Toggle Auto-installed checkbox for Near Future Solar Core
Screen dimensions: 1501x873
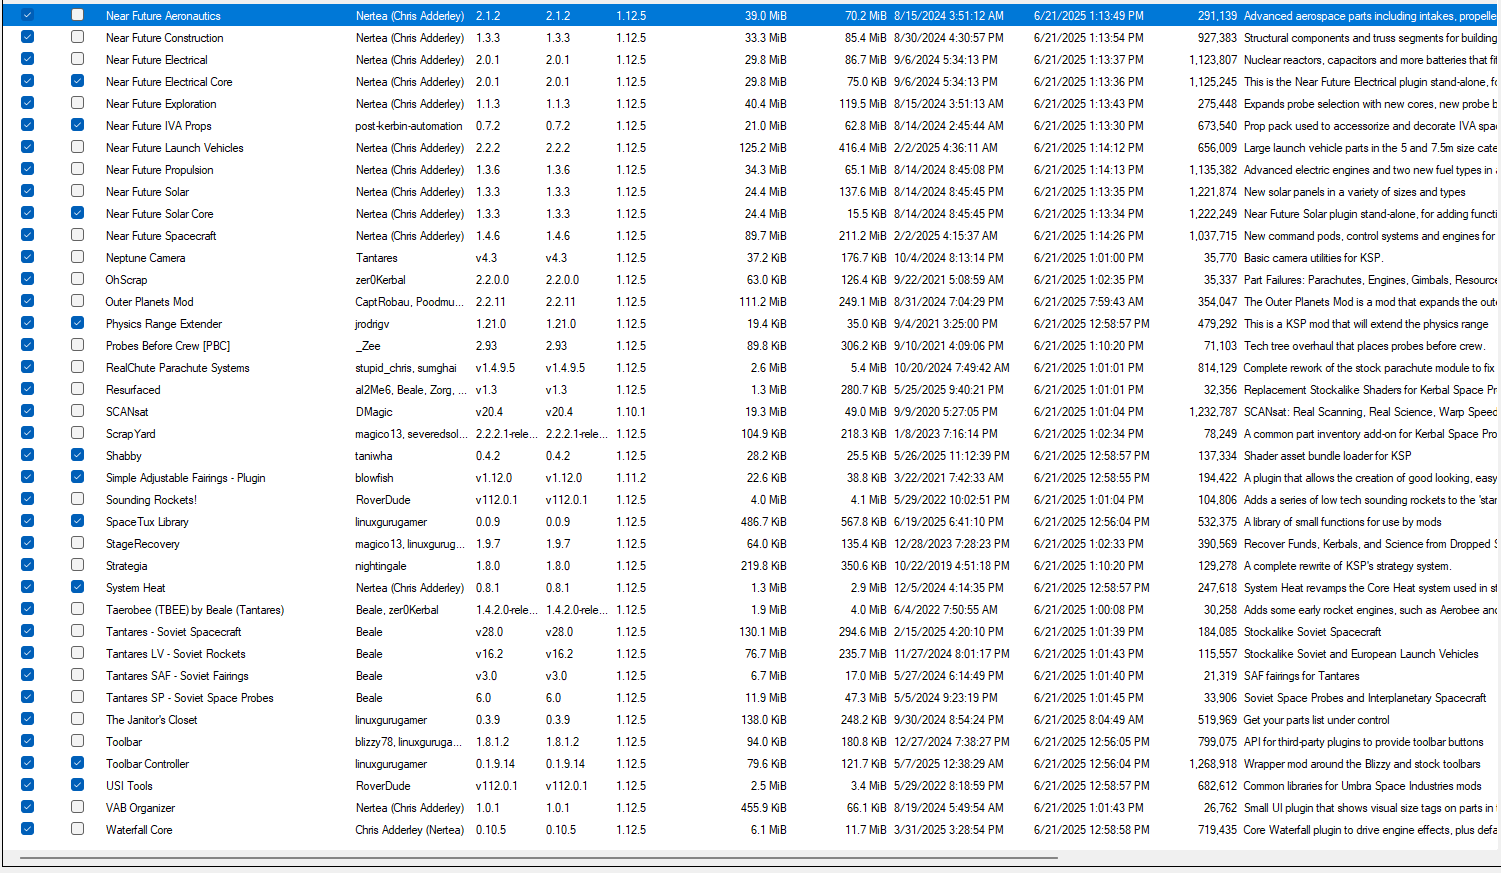click(77, 213)
